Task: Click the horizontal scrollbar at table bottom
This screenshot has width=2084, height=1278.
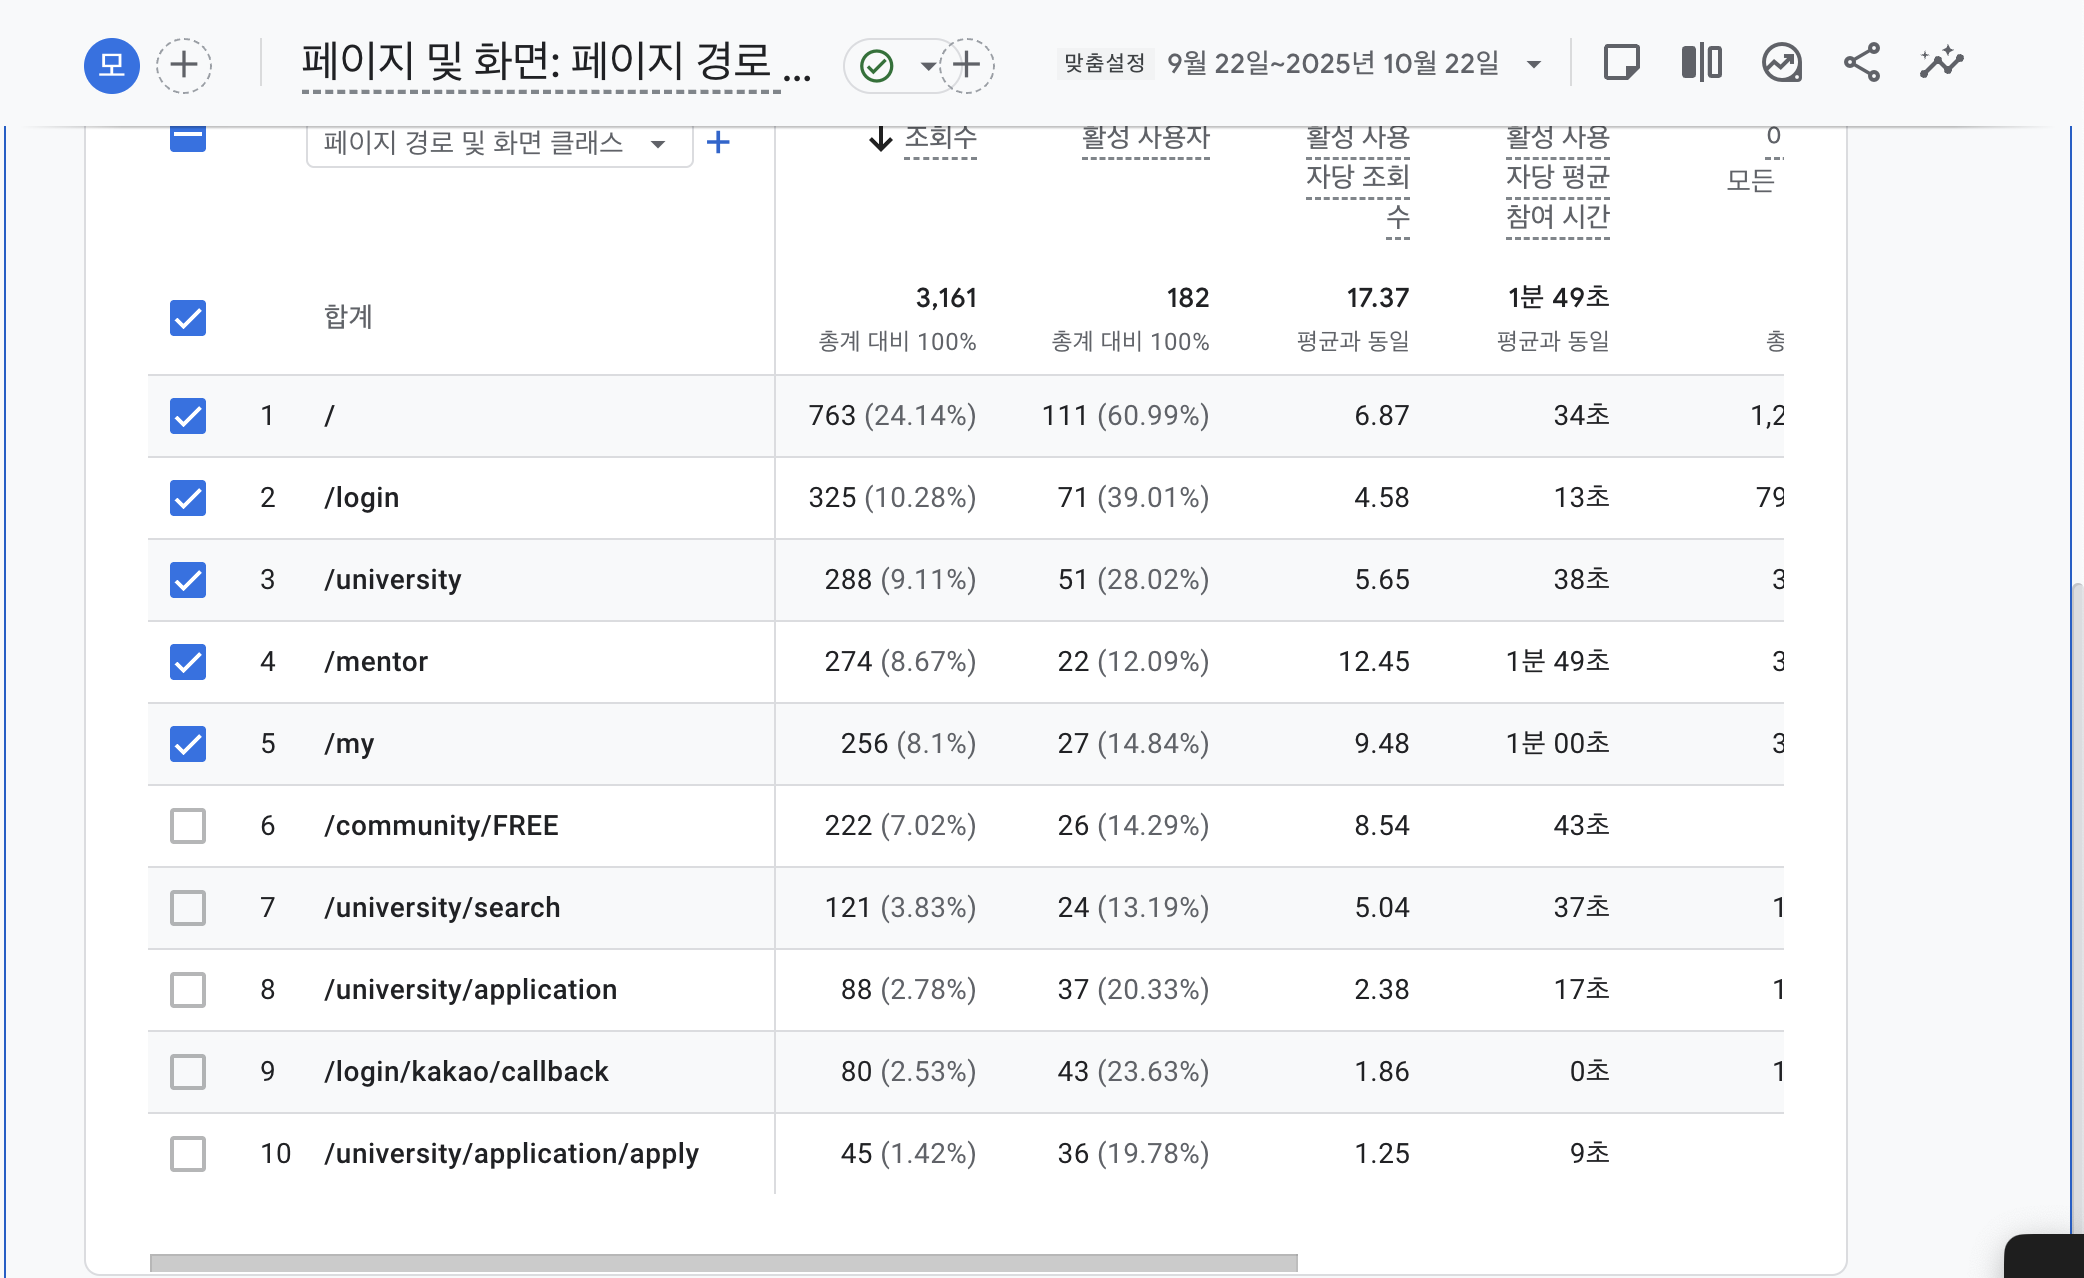Action: tap(723, 1263)
